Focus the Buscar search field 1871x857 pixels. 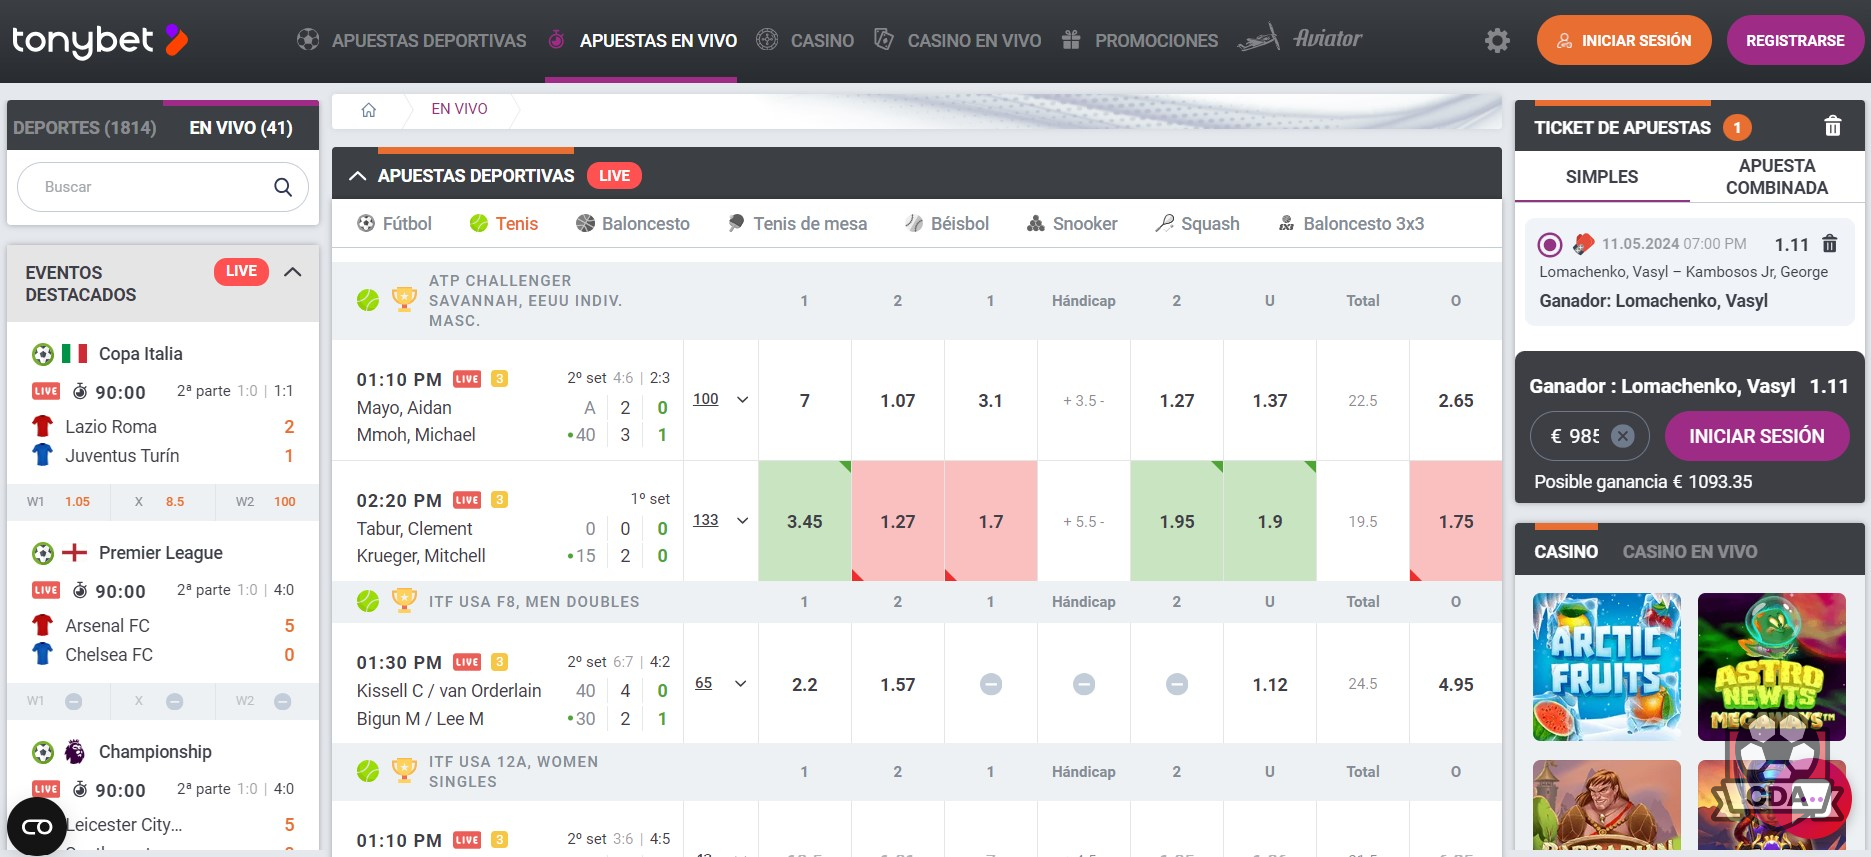coord(163,187)
